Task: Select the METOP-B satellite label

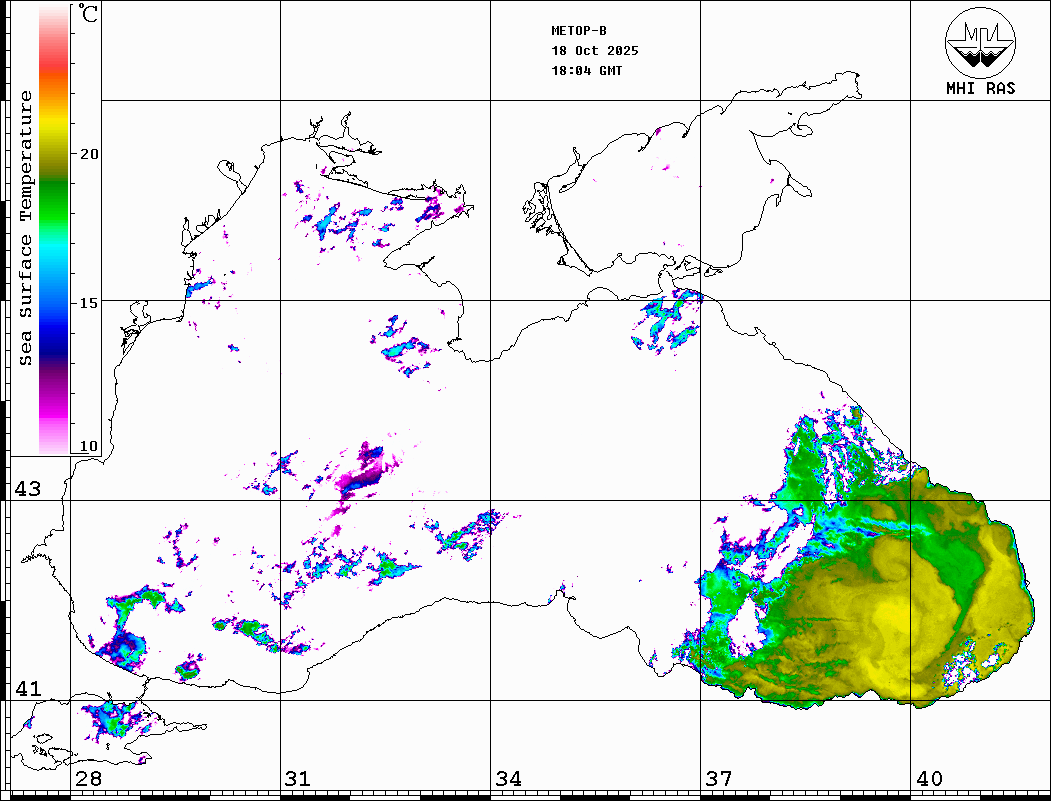Action: [579, 31]
